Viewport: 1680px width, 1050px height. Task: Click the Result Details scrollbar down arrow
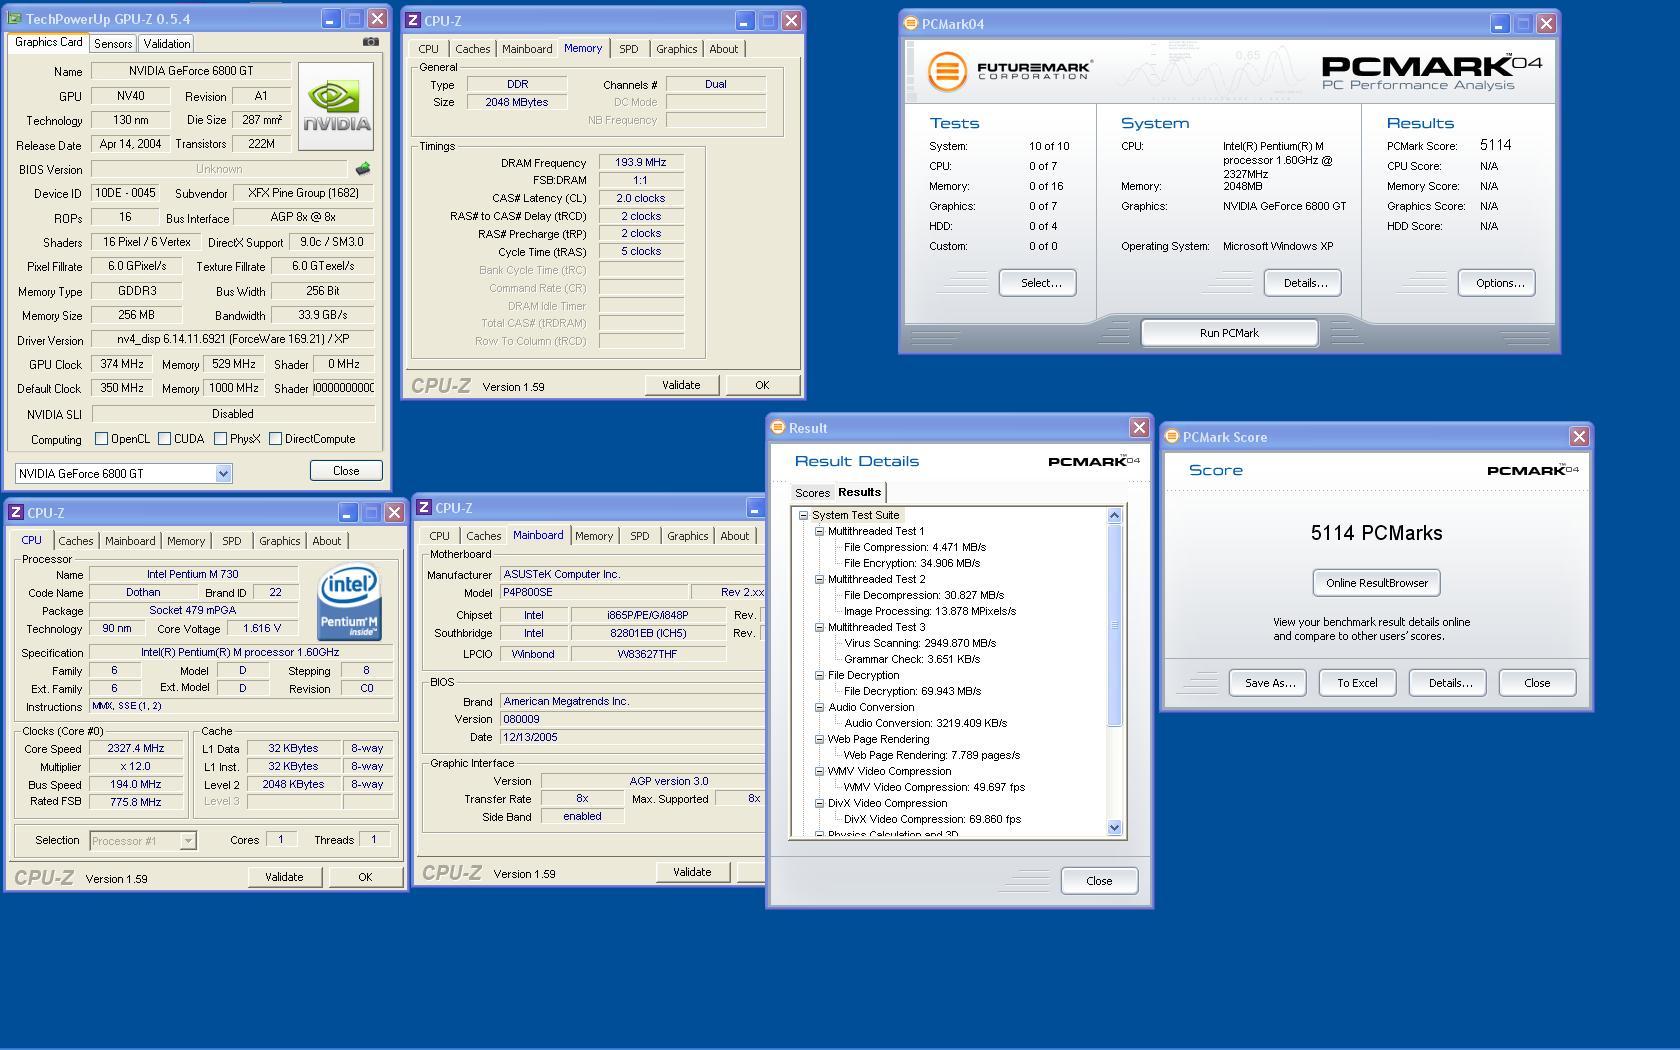tap(1115, 828)
